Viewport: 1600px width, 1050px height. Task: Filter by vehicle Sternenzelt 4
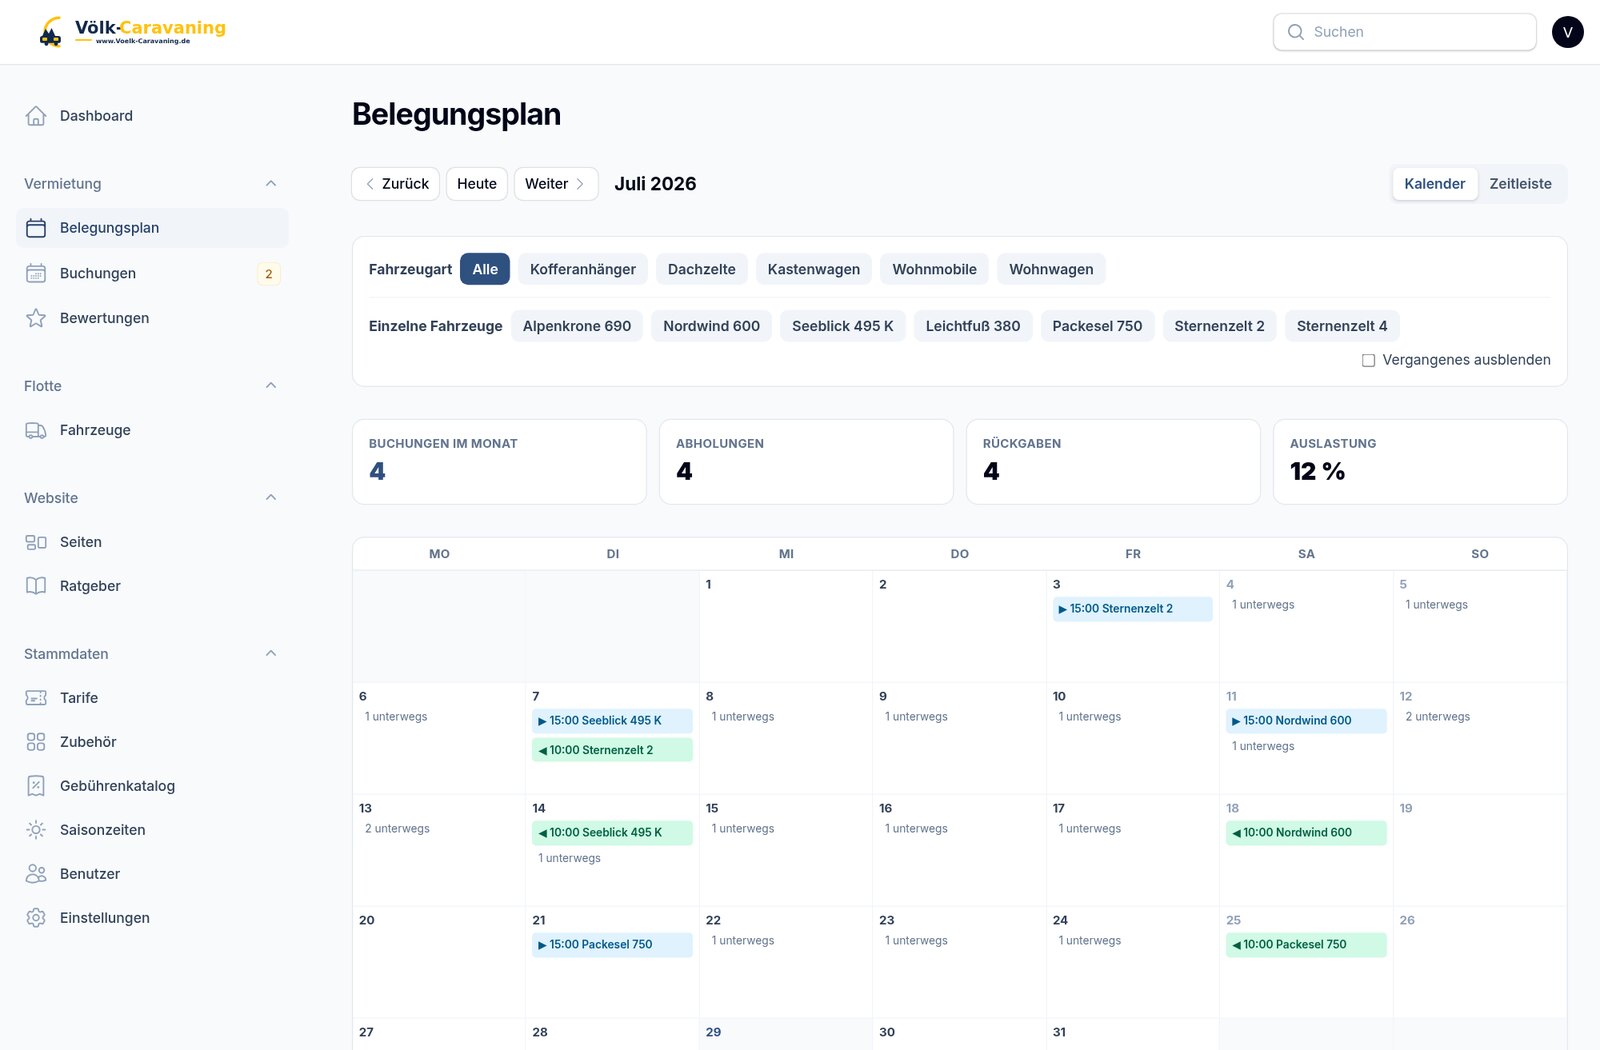[1342, 326]
